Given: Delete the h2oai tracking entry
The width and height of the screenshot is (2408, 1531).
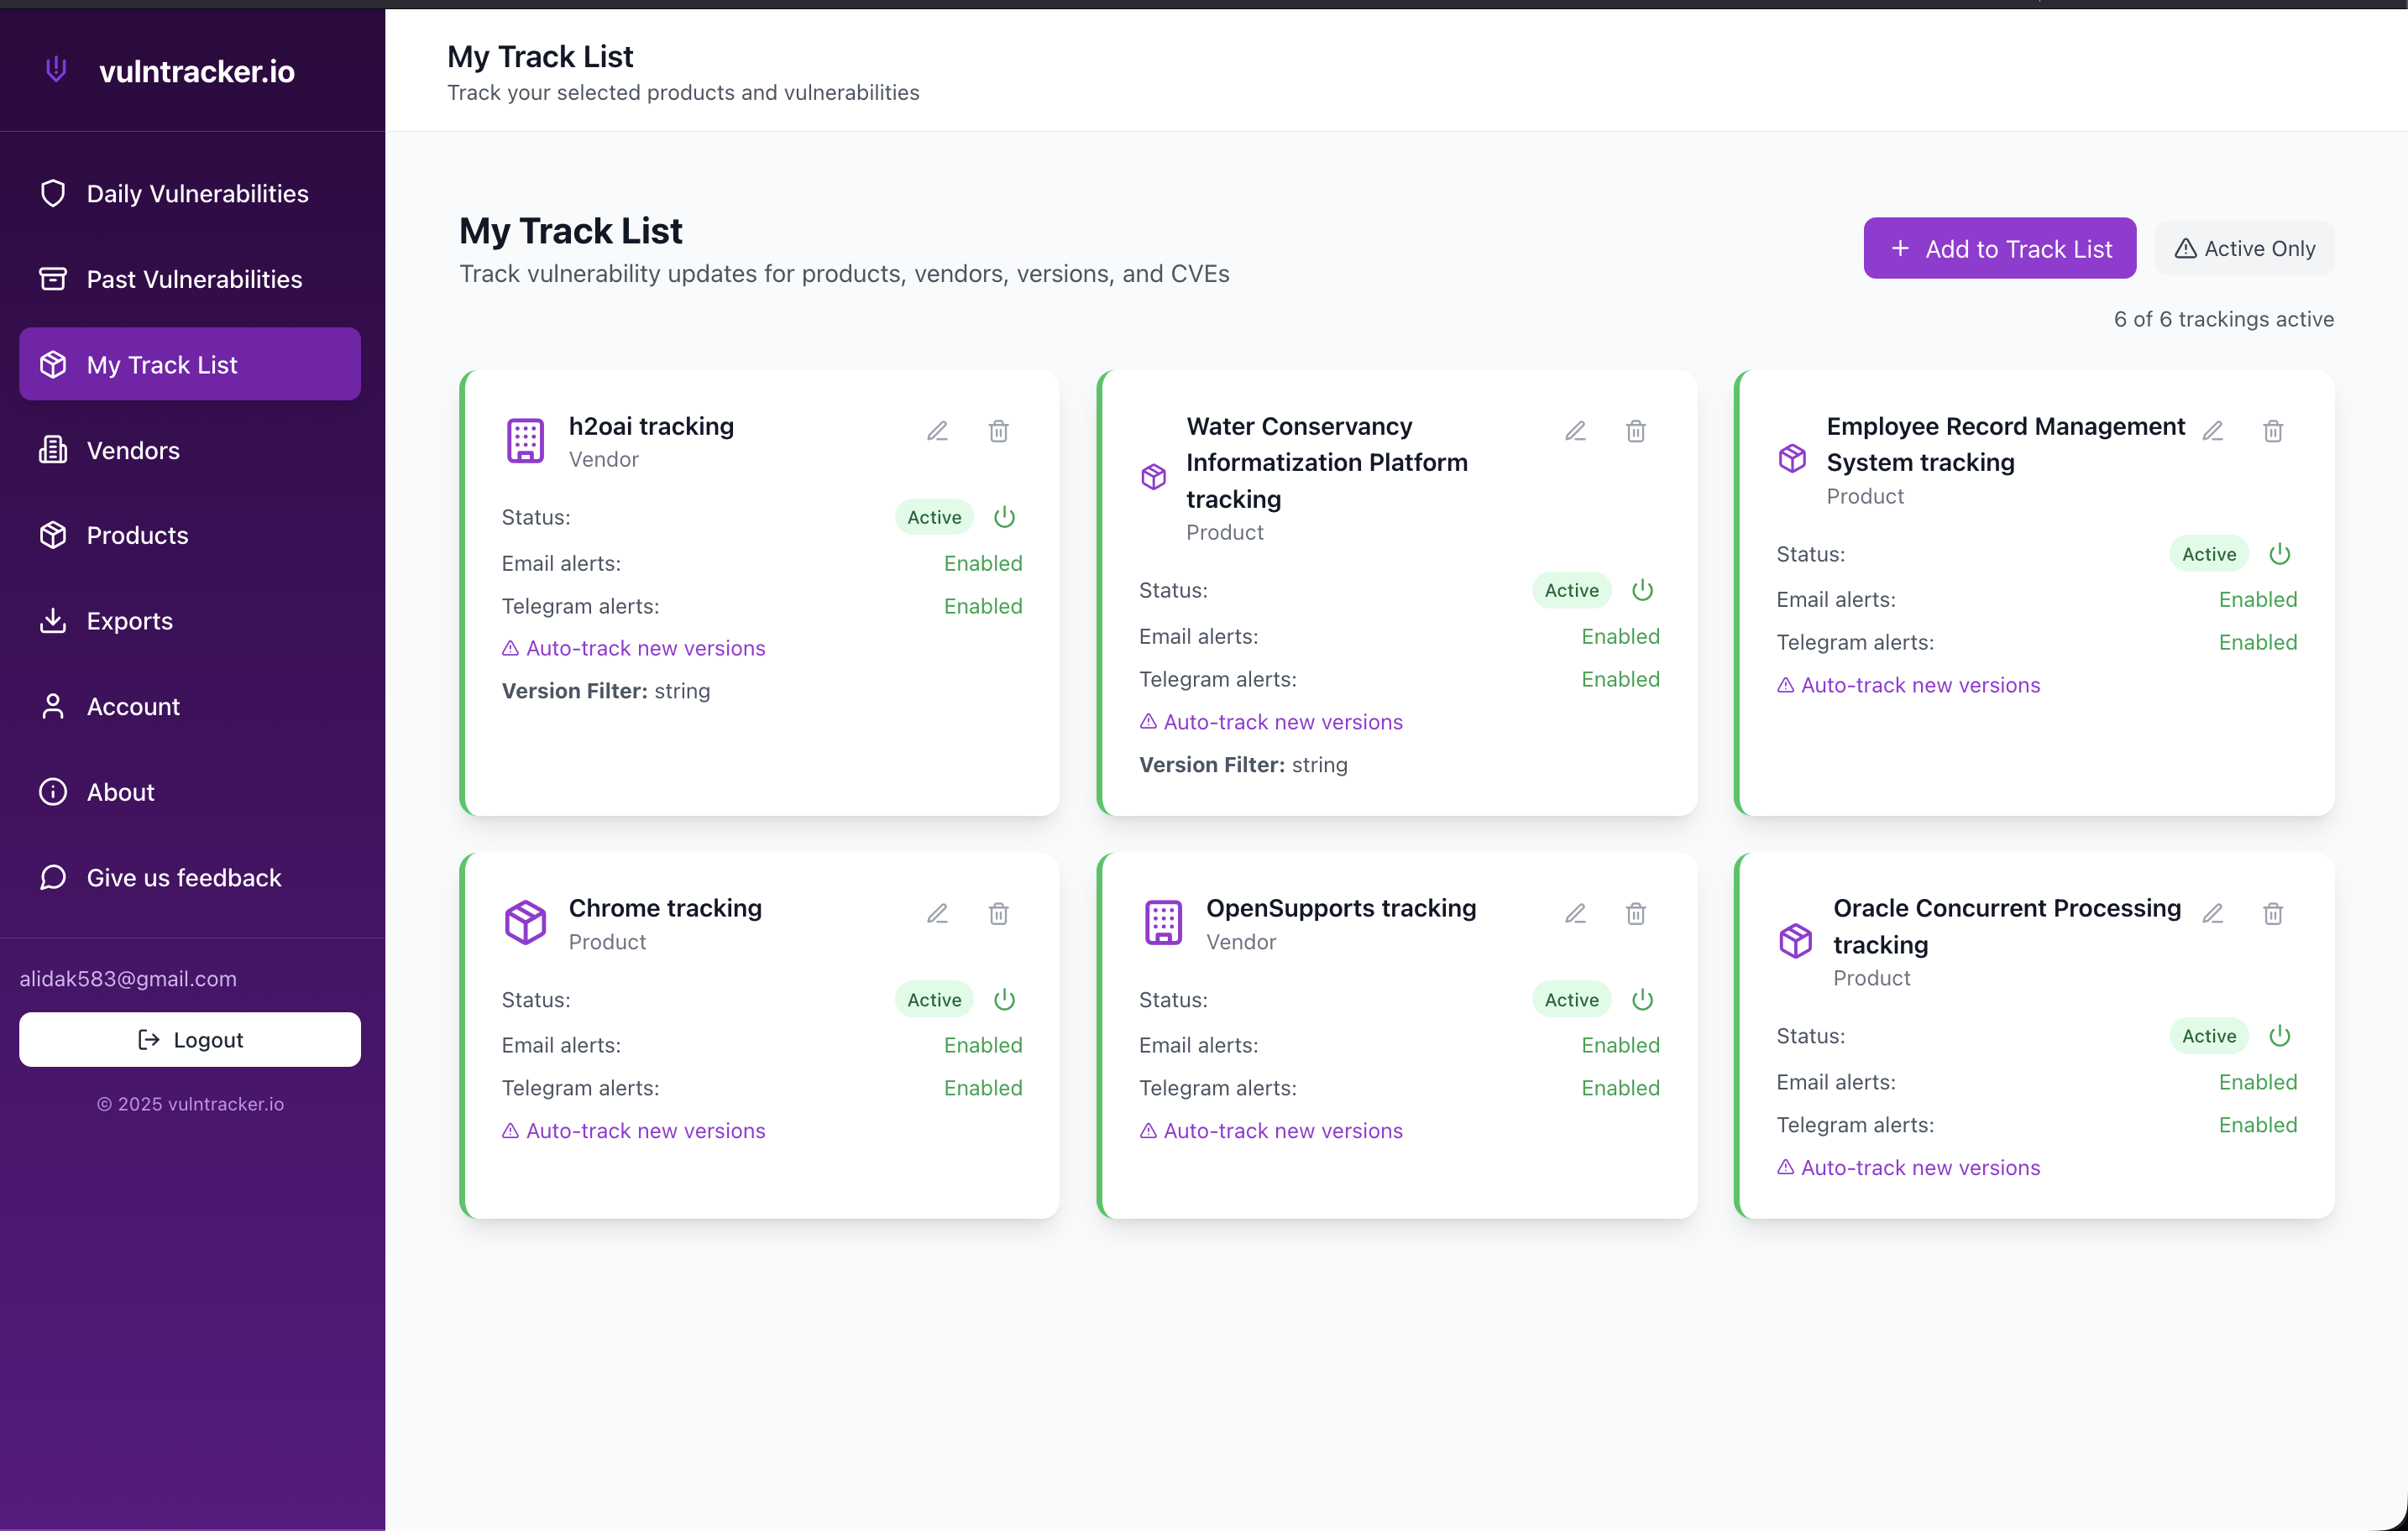Looking at the screenshot, I should click(x=998, y=430).
